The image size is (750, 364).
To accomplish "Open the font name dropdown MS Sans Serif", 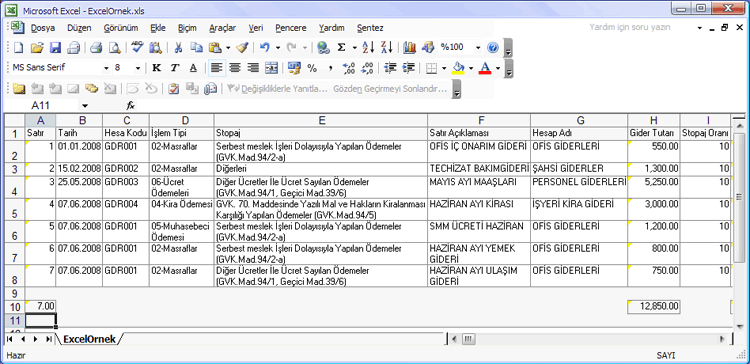I will (106, 68).
